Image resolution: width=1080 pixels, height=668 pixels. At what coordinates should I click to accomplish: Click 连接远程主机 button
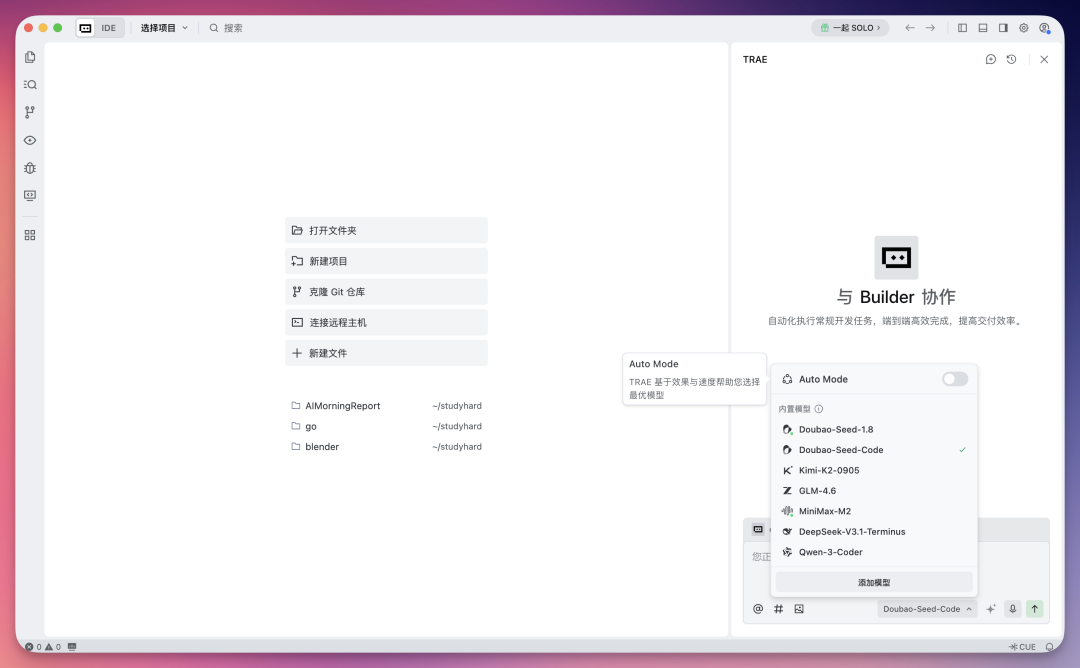386,322
